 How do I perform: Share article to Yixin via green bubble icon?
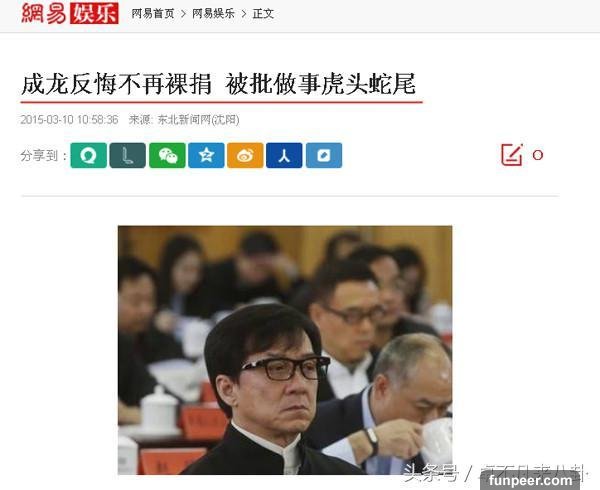tap(89, 155)
